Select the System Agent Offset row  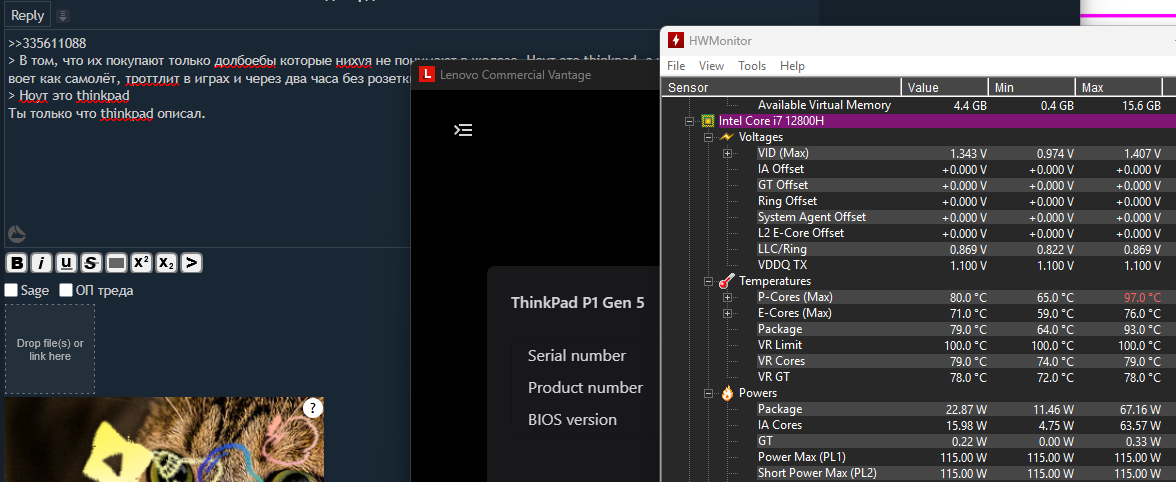pos(919,217)
